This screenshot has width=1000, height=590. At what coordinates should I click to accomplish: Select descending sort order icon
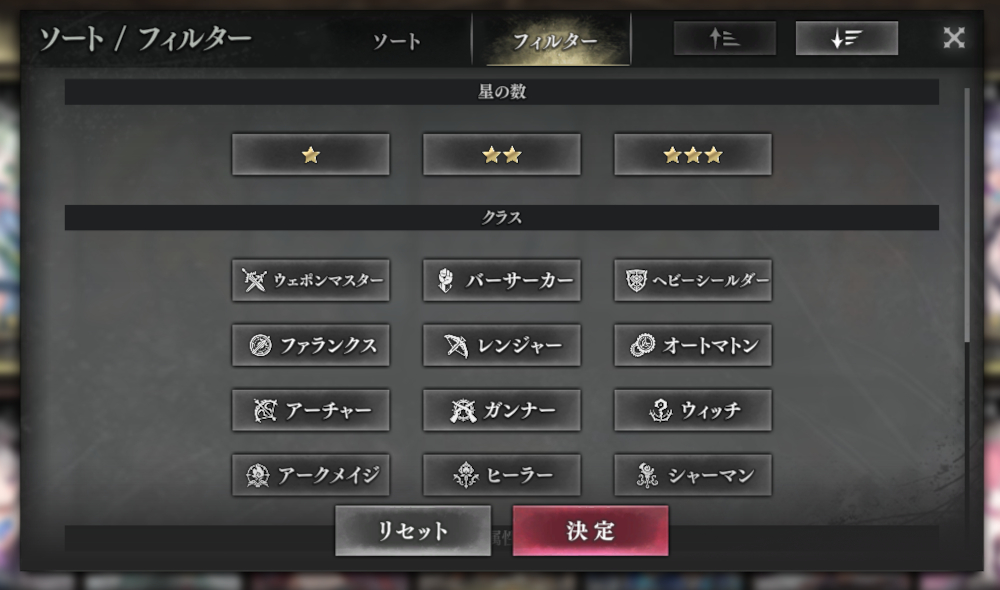tap(846, 38)
